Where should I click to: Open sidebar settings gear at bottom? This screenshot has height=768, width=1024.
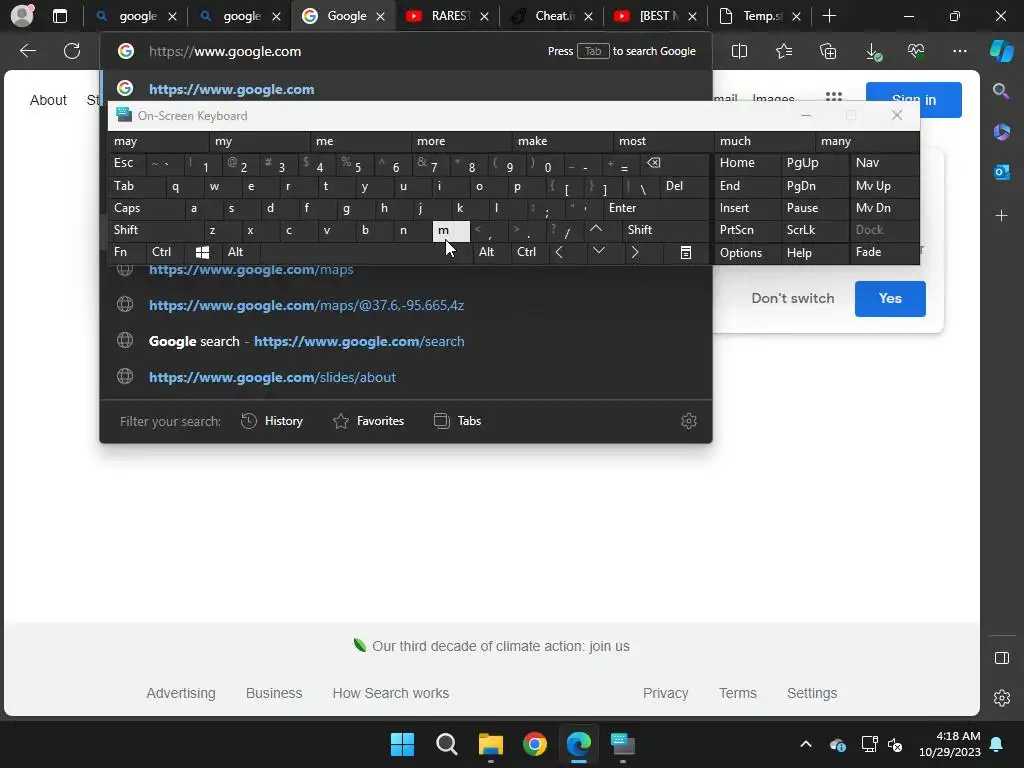point(1002,697)
